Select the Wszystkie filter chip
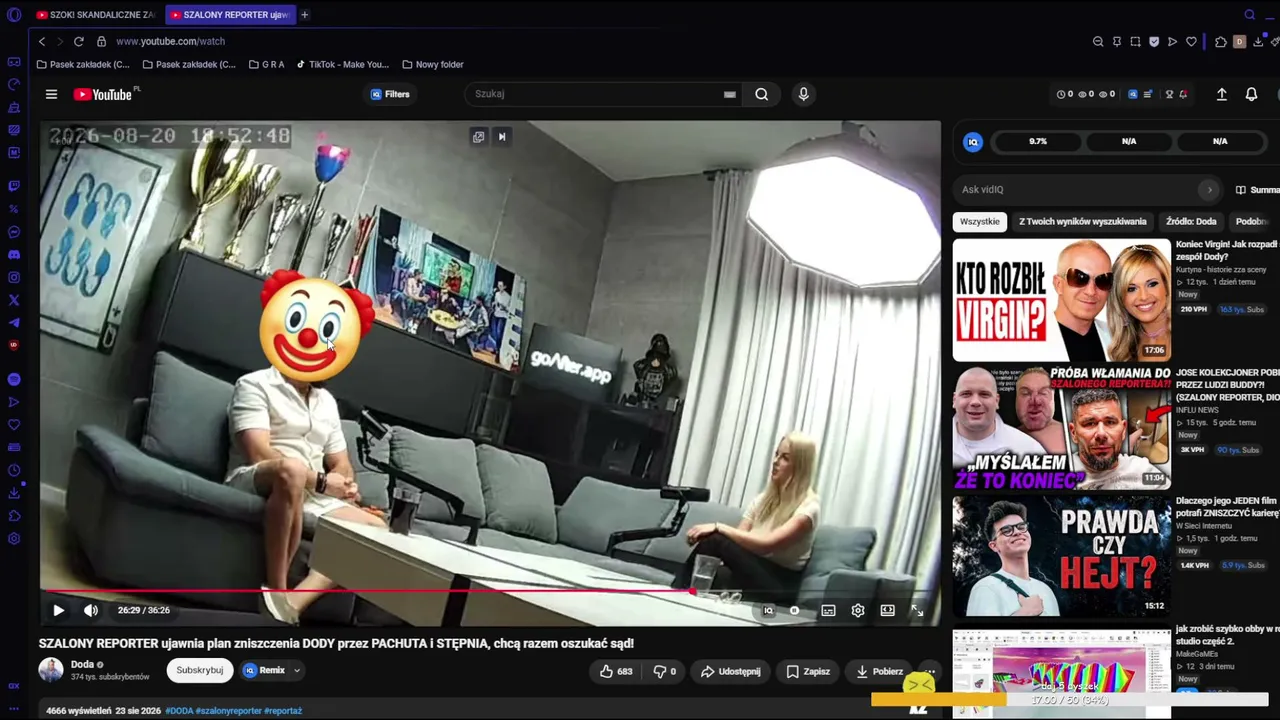Viewport: 1280px width, 720px height. 980,221
